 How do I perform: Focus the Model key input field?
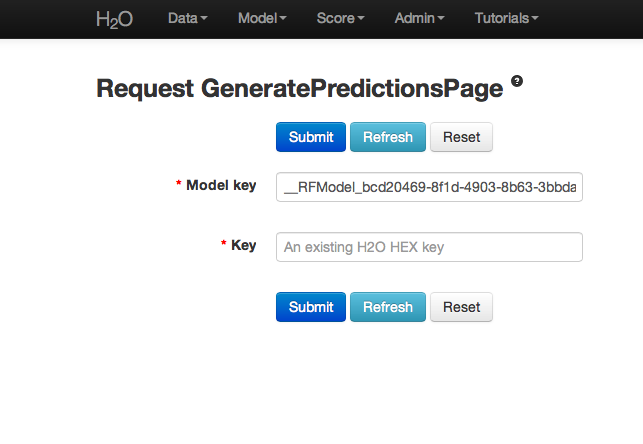(x=429, y=186)
